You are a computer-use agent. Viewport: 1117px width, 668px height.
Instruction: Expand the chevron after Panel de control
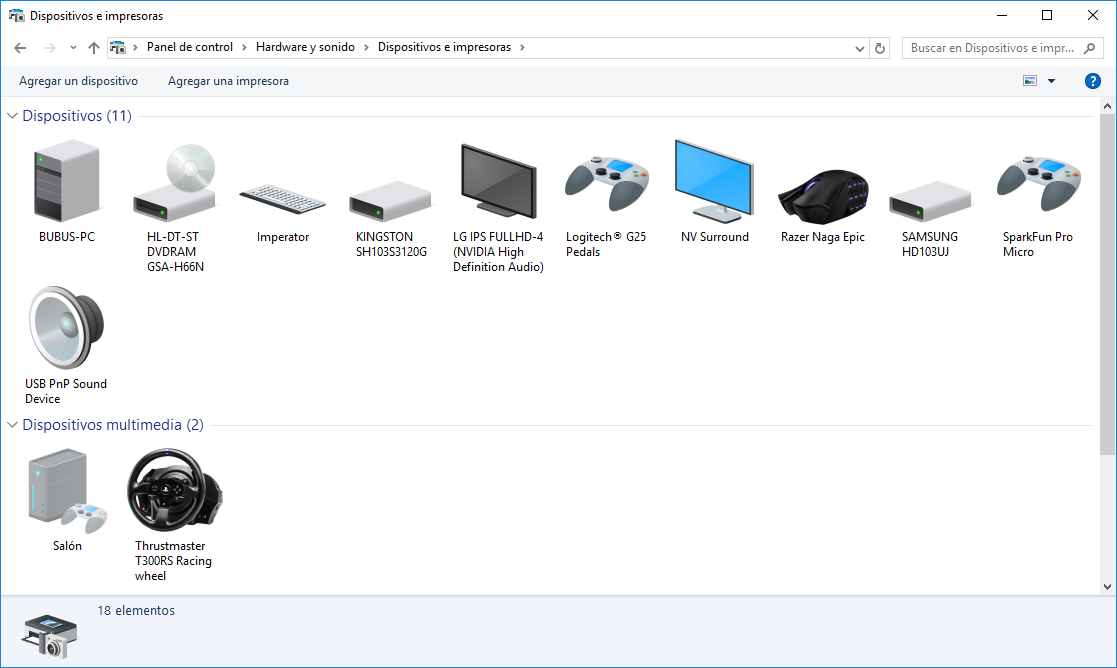click(x=244, y=47)
